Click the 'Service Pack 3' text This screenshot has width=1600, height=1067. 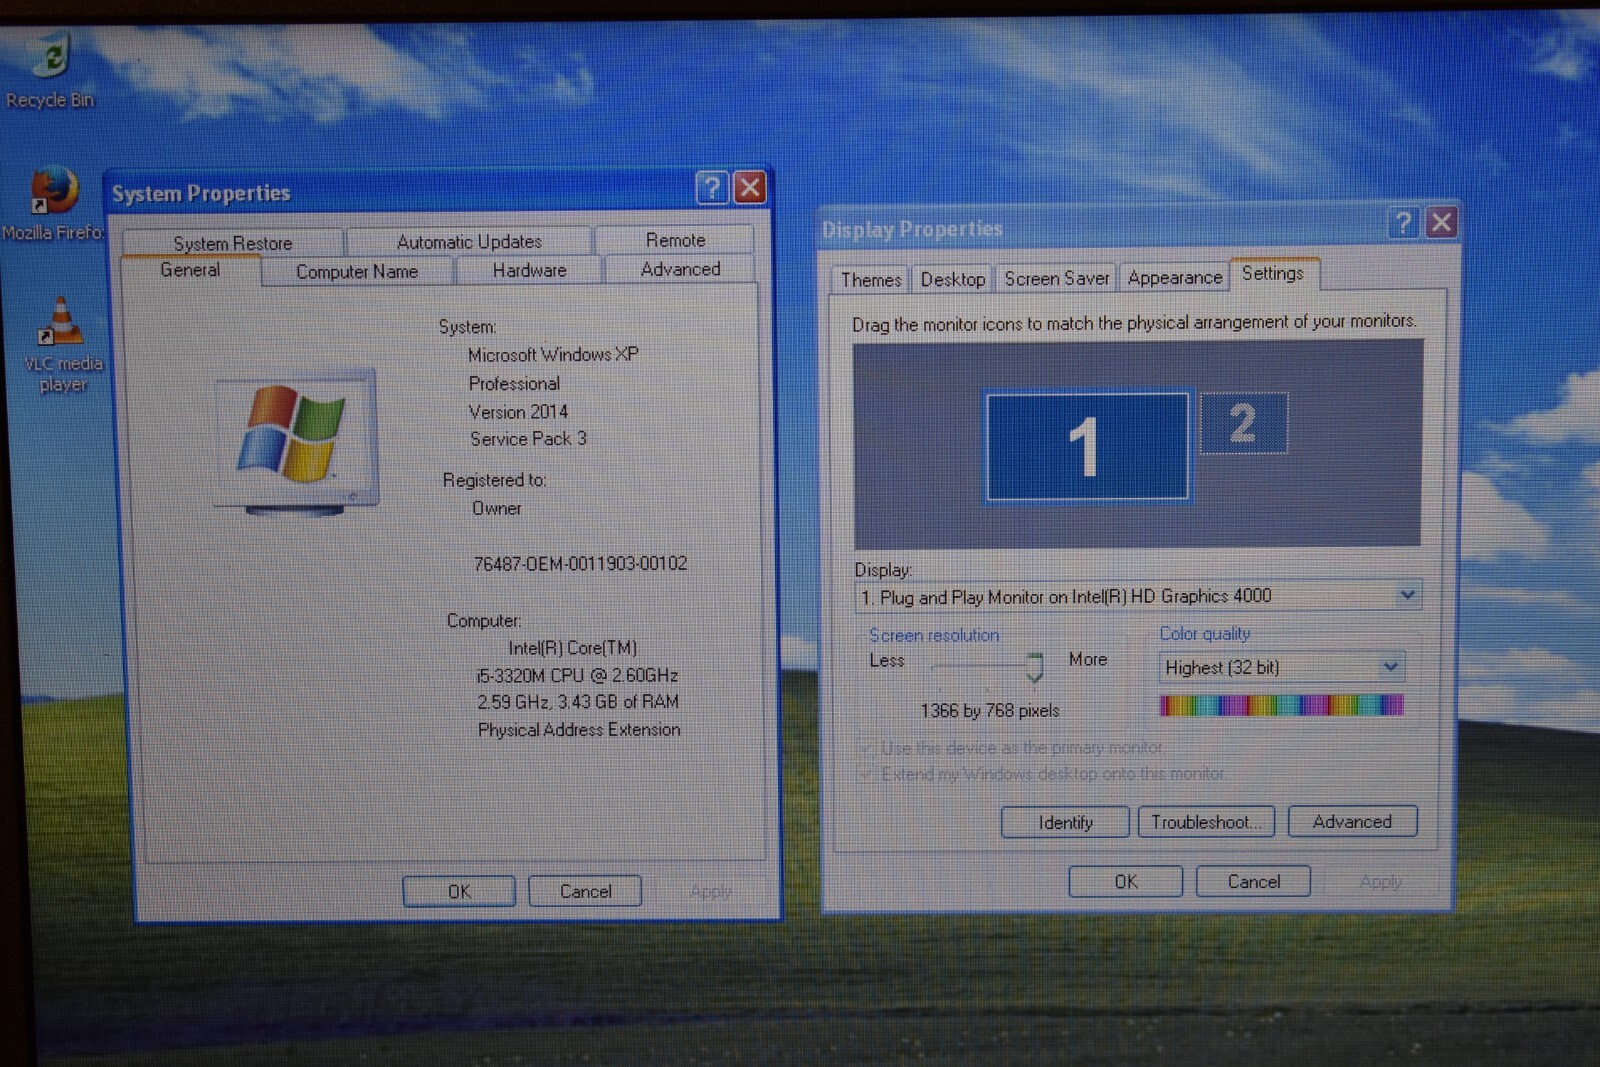click(x=528, y=439)
